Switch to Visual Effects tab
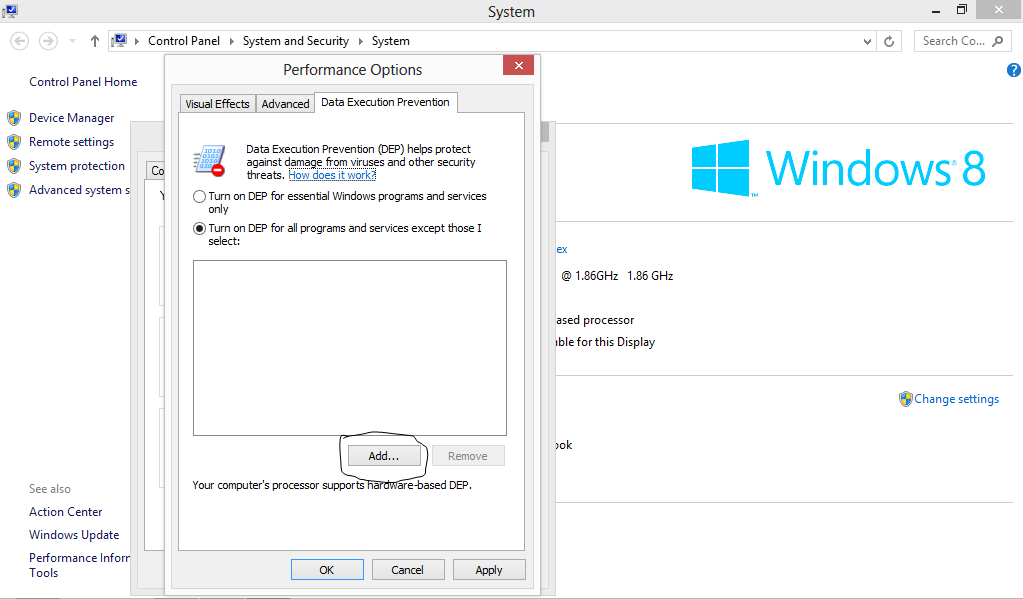The height and width of the screenshot is (599, 1023). click(217, 104)
